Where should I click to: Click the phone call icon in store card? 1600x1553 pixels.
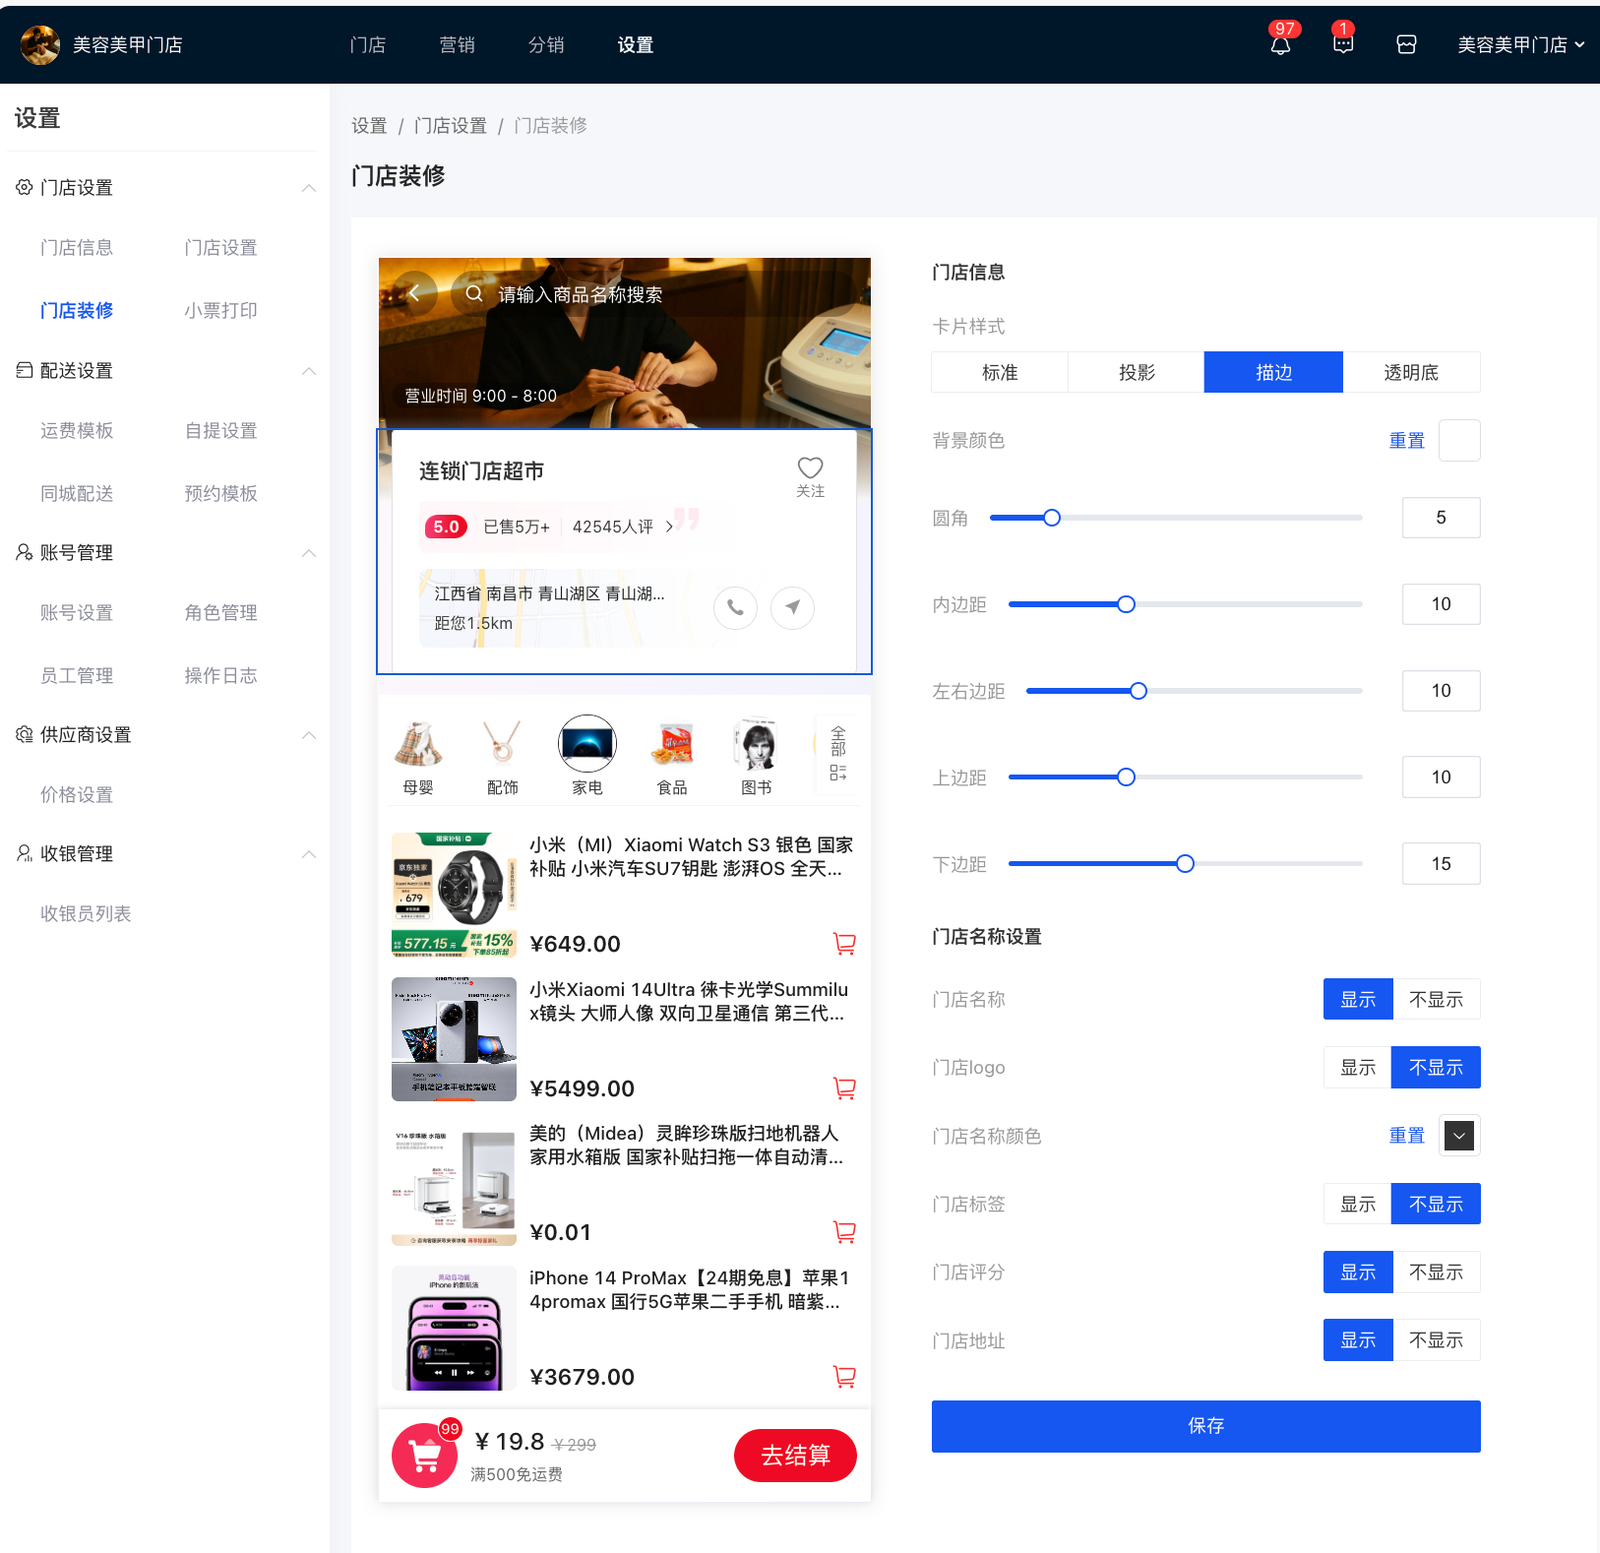point(735,608)
